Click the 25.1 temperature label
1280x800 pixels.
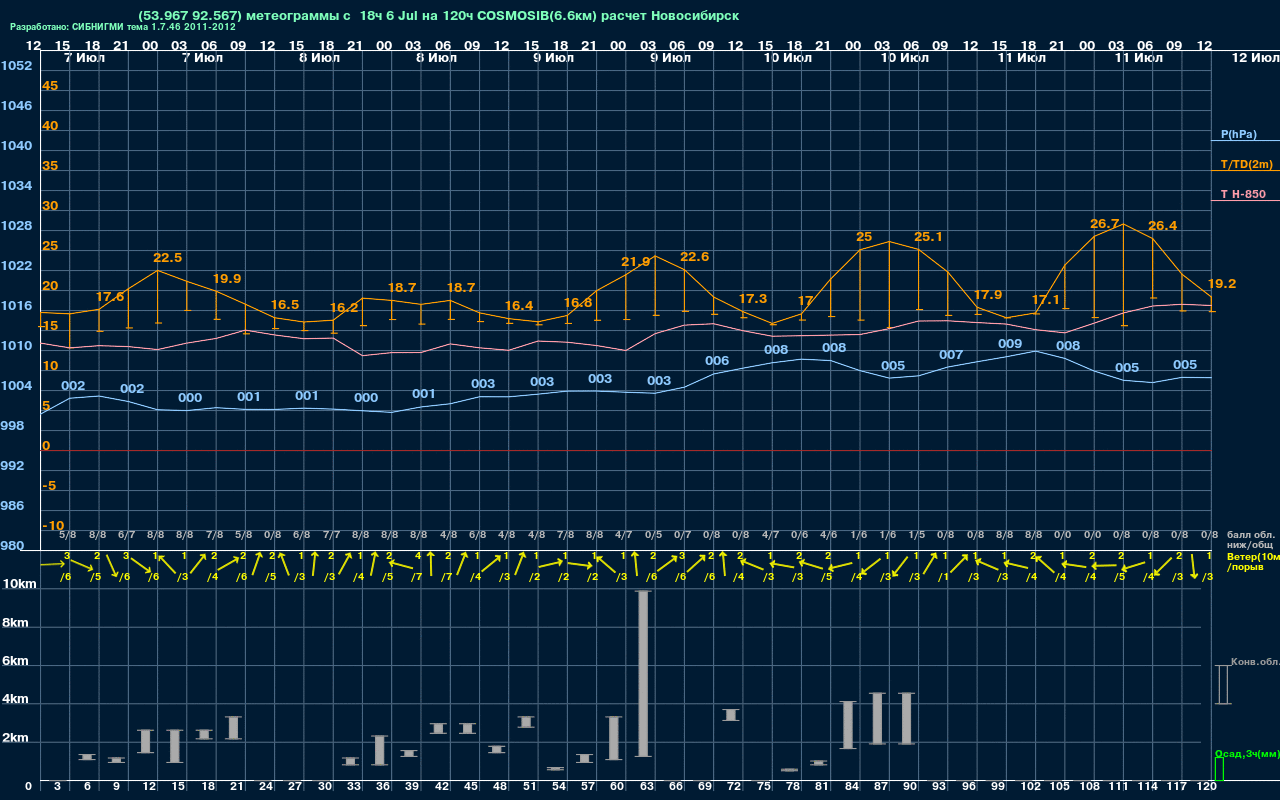(x=928, y=237)
